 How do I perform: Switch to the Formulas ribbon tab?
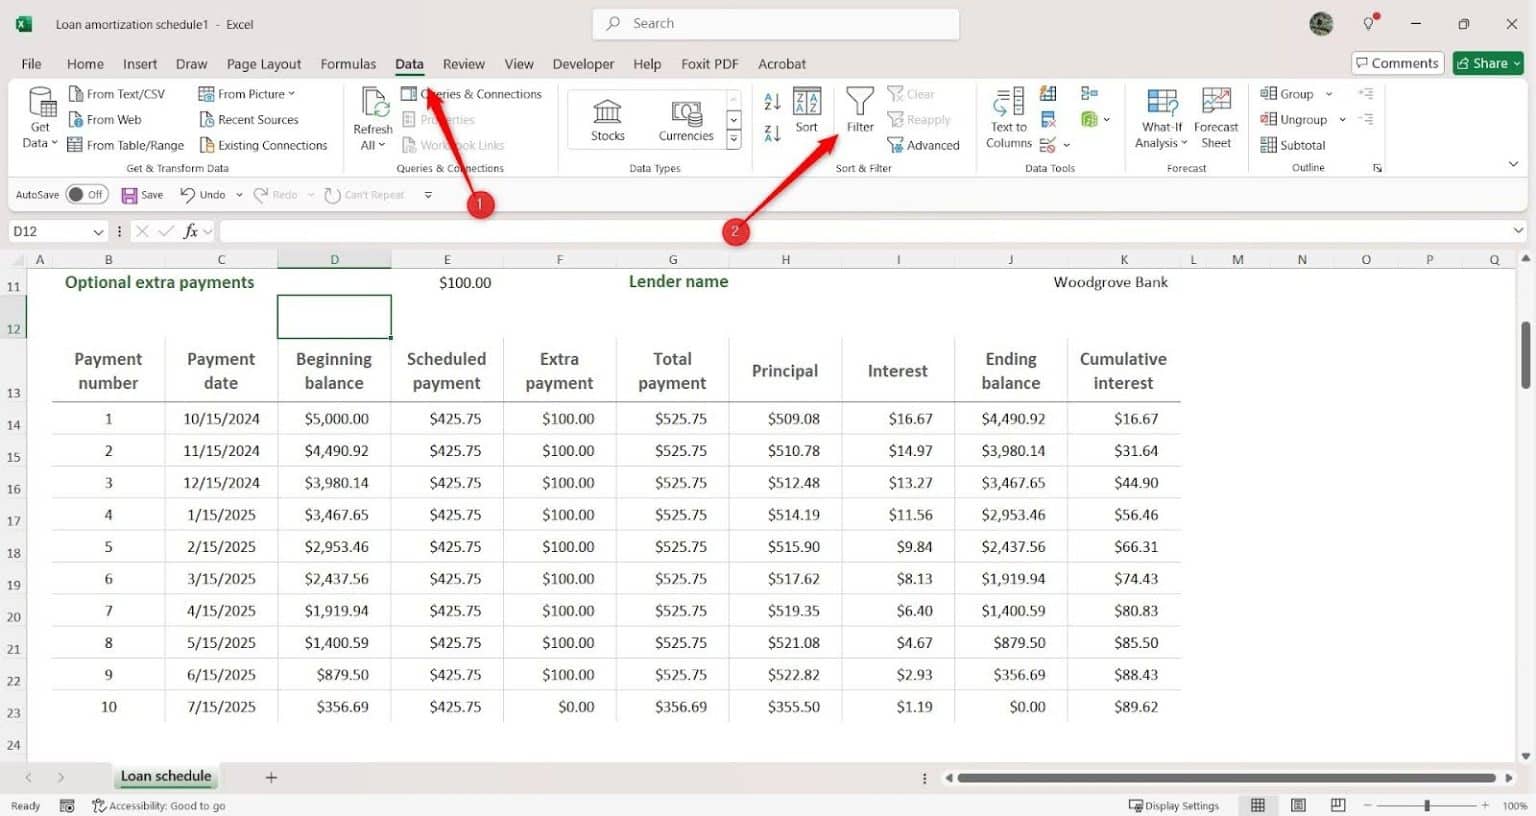click(348, 63)
